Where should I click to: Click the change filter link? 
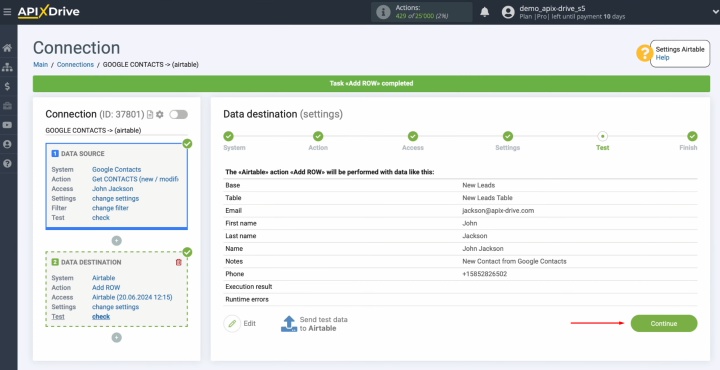[x=110, y=208]
